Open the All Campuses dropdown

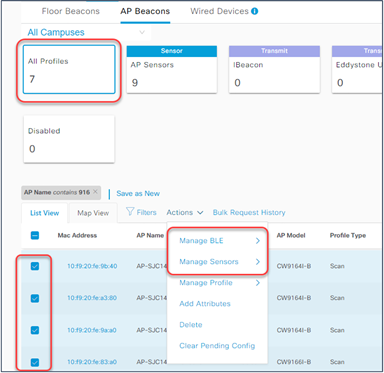(x=87, y=32)
